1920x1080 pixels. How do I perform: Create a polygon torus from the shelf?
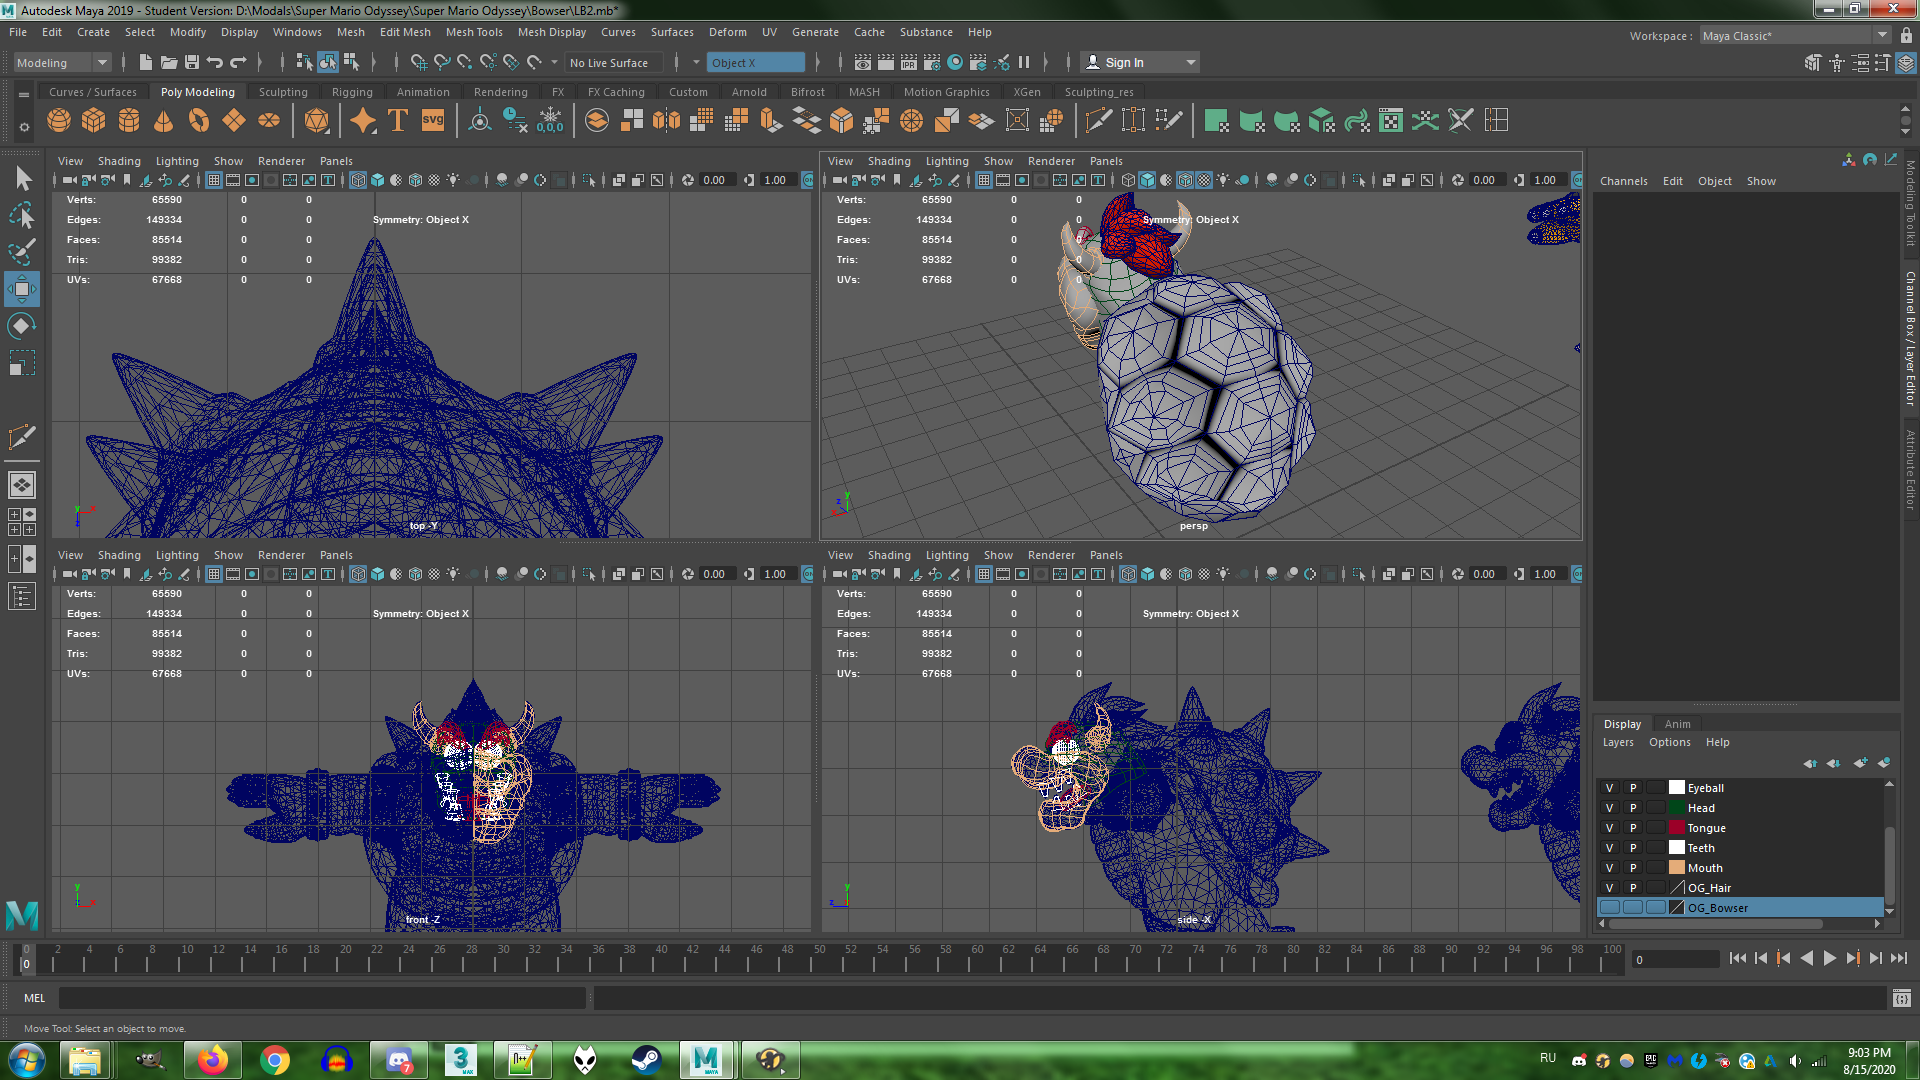pyautogui.click(x=199, y=121)
